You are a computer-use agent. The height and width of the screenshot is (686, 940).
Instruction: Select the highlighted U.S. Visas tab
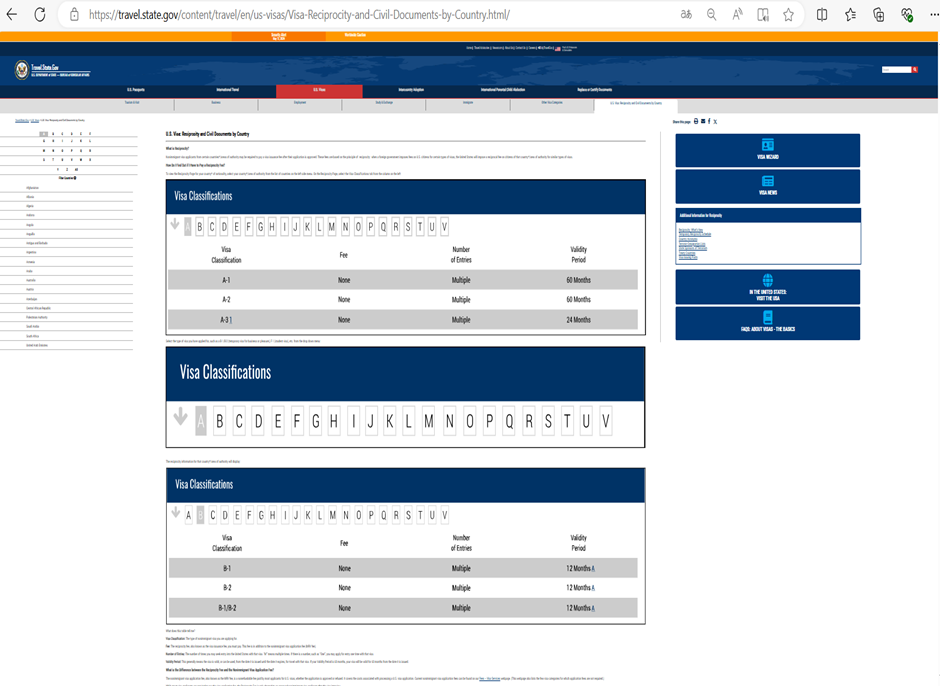pos(319,91)
